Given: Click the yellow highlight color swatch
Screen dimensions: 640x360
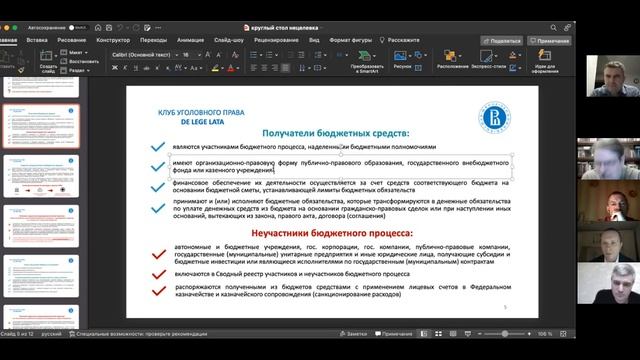Looking at the screenshot, I should coord(215,68).
